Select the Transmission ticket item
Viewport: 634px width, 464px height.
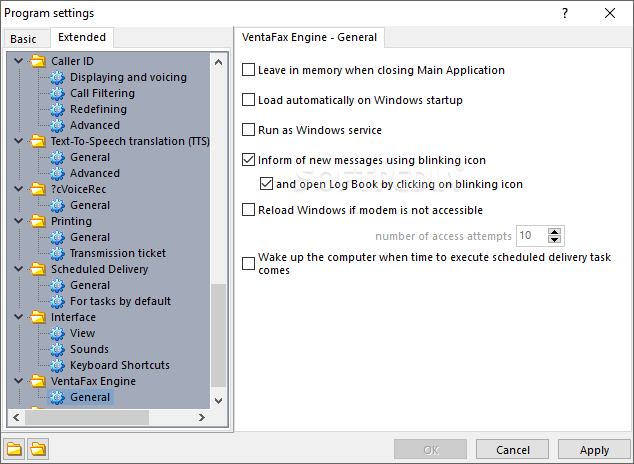tap(118, 253)
